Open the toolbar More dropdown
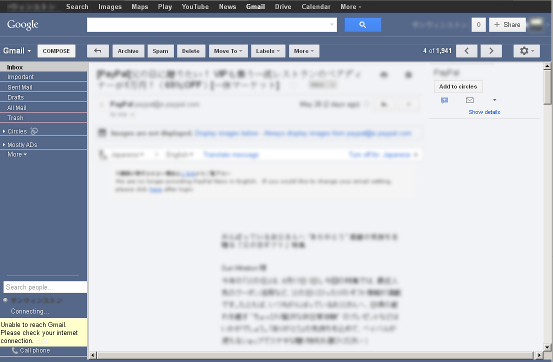 click(x=304, y=51)
